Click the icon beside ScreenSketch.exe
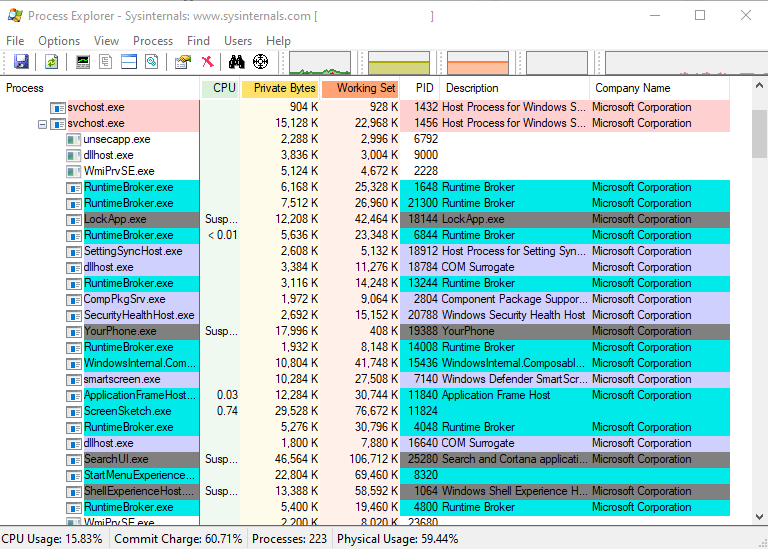The width and height of the screenshot is (768, 549). point(74,411)
